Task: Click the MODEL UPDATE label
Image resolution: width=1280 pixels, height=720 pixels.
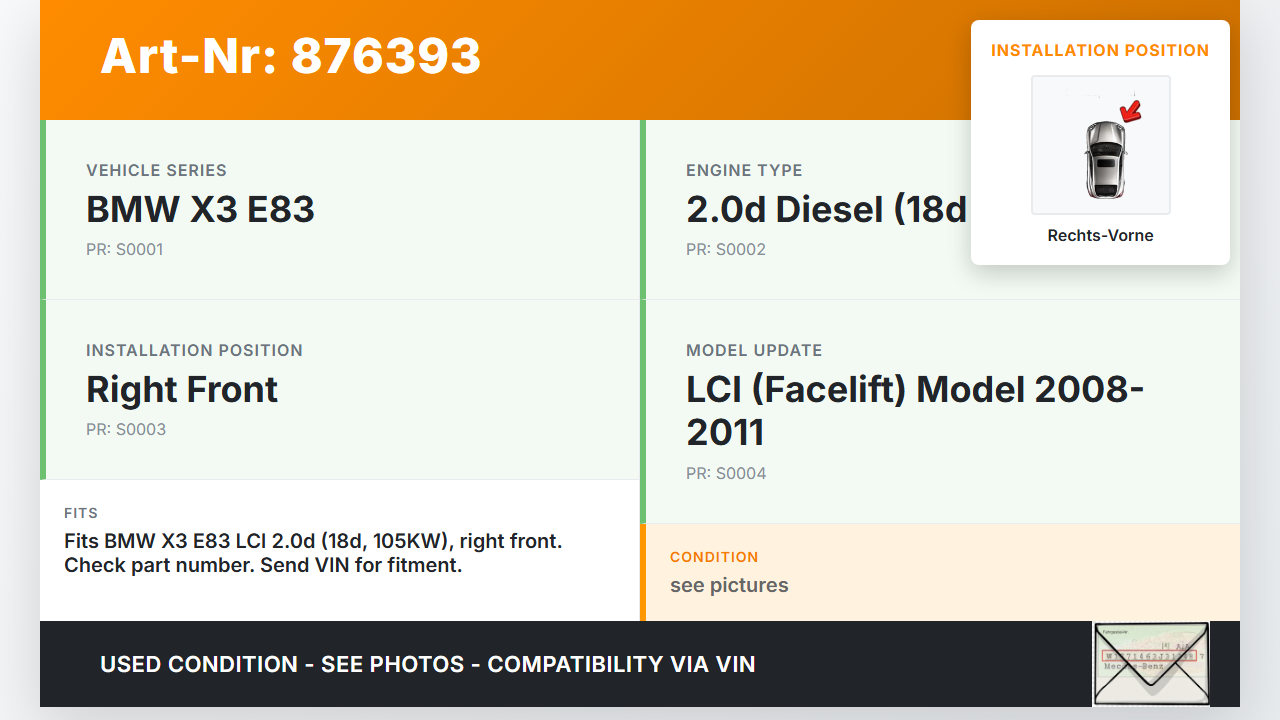Action: 754,351
